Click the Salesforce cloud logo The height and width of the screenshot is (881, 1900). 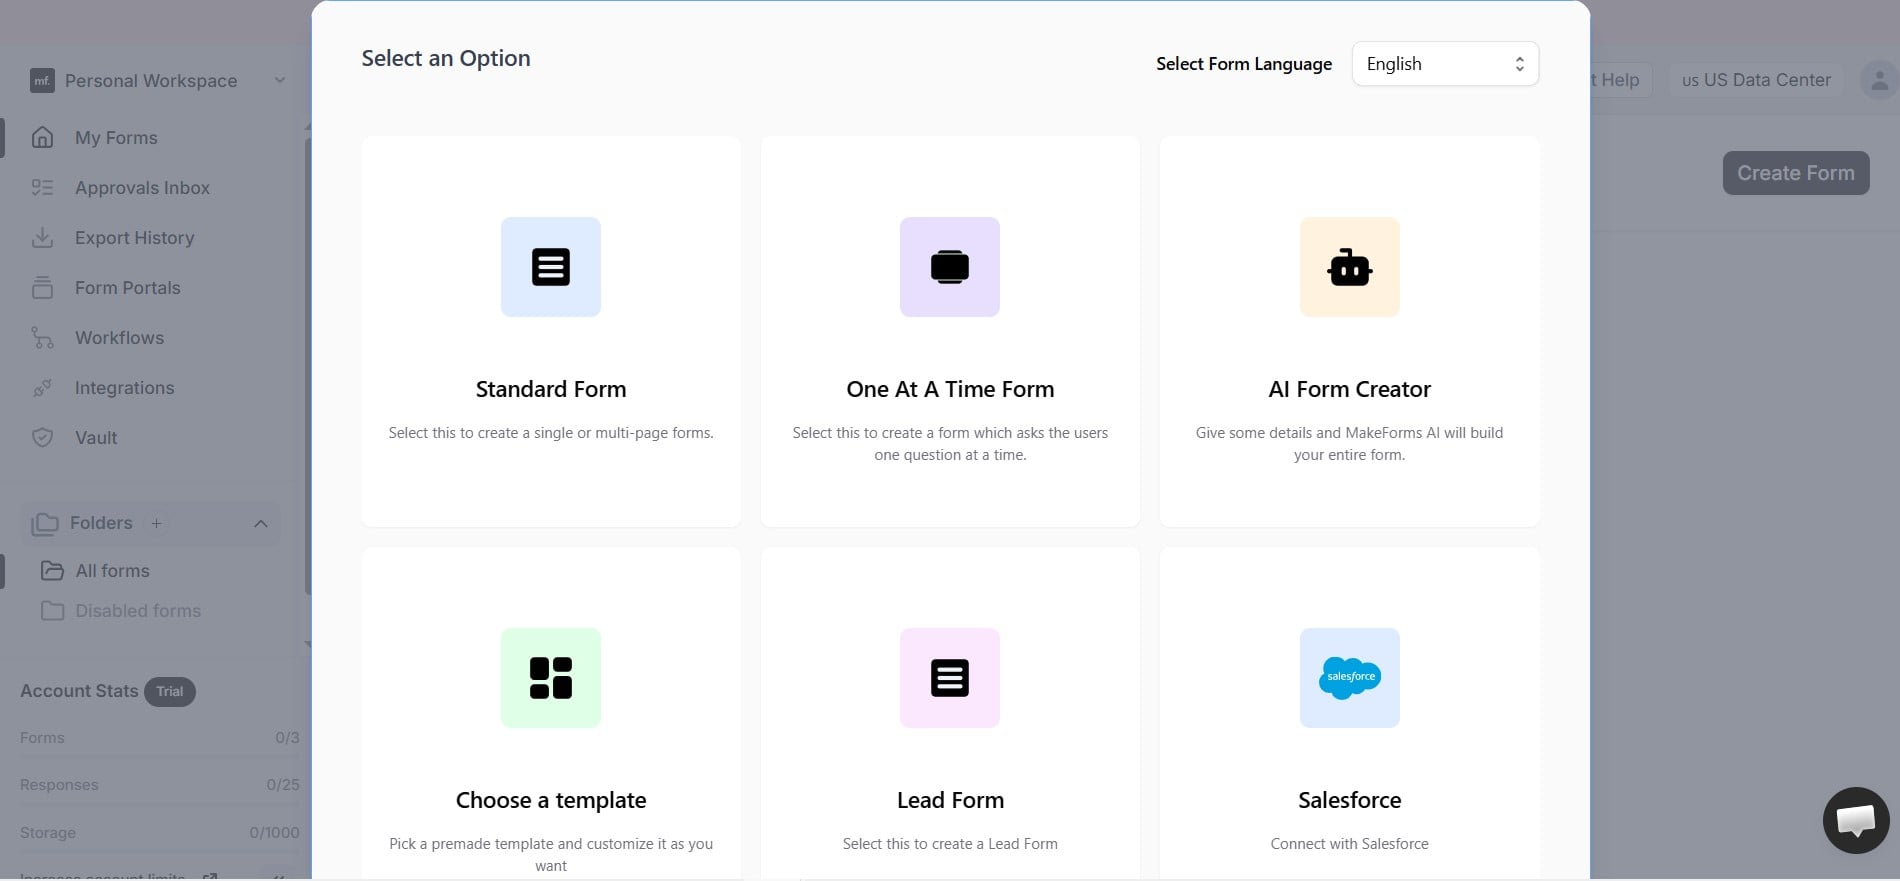[x=1350, y=678]
